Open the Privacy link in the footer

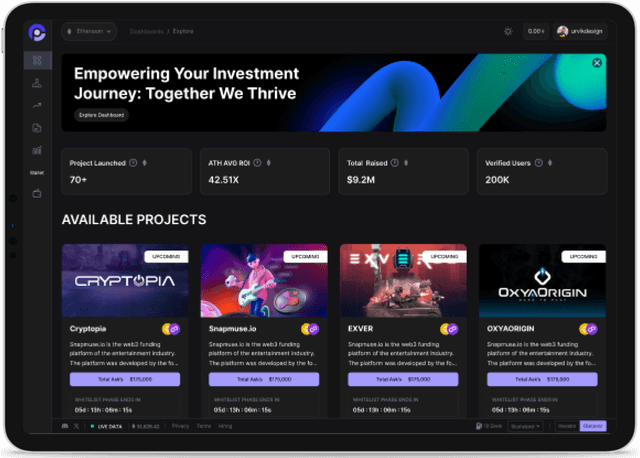[180, 426]
